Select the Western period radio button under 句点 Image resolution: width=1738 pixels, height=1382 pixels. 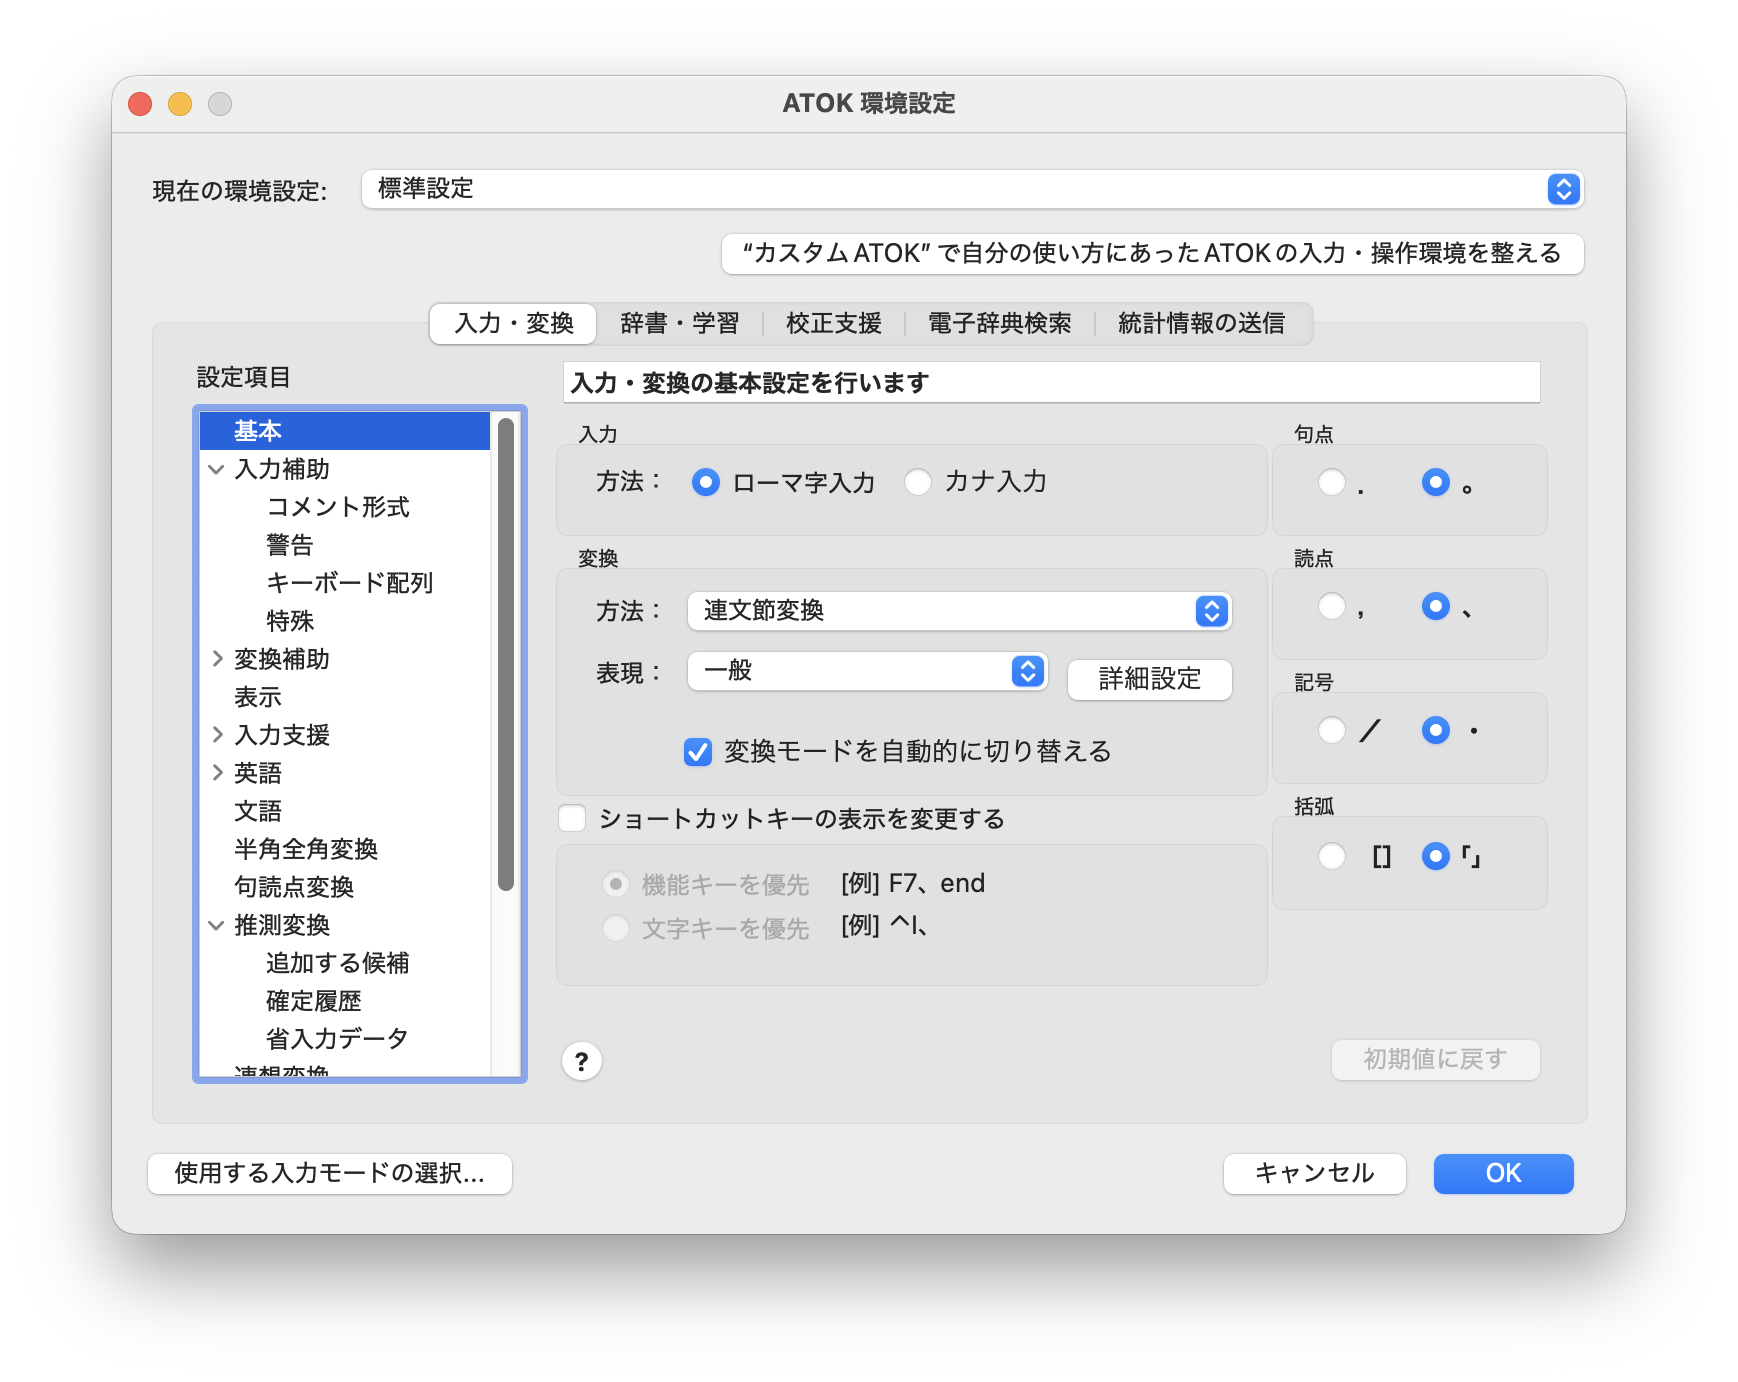click(x=1331, y=483)
